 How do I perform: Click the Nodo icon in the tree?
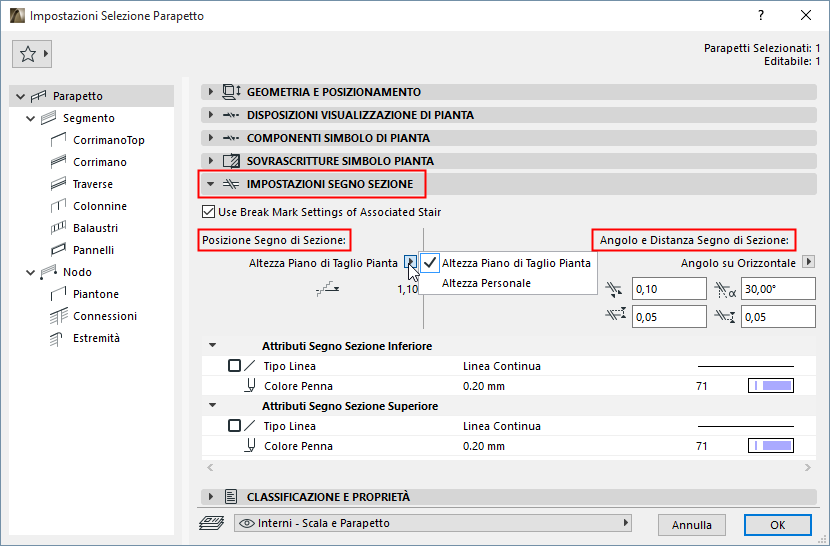[x=49, y=272]
